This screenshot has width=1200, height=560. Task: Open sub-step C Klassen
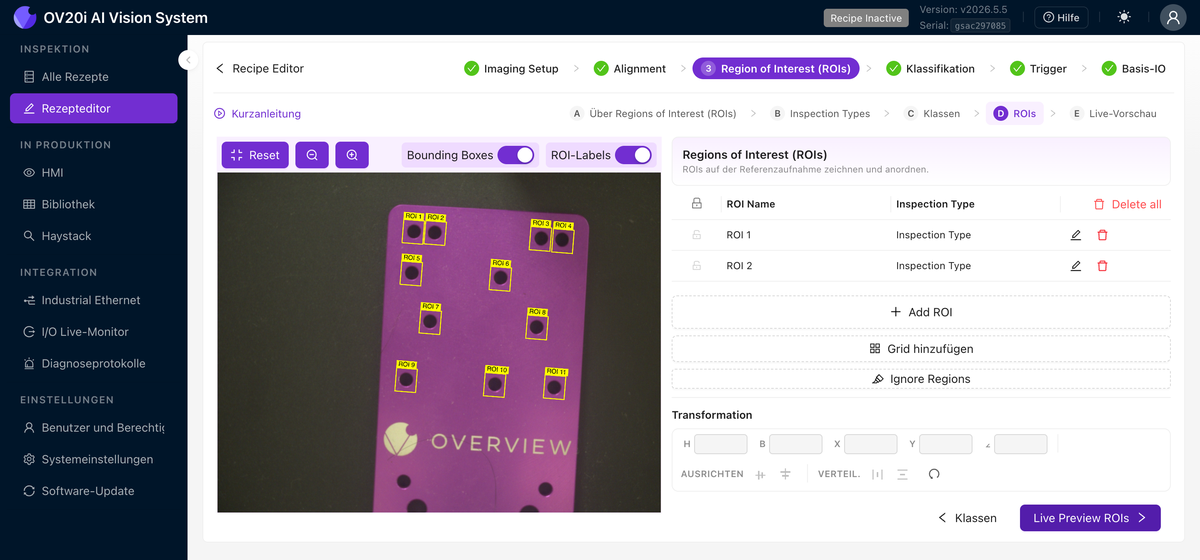click(932, 114)
